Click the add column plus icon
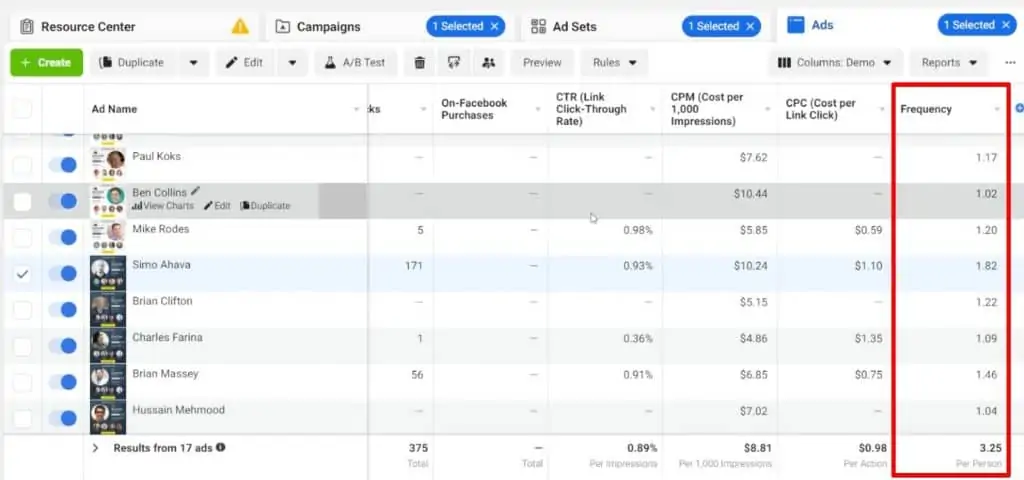The image size is (1024, 480). [x=1018, y=108]
